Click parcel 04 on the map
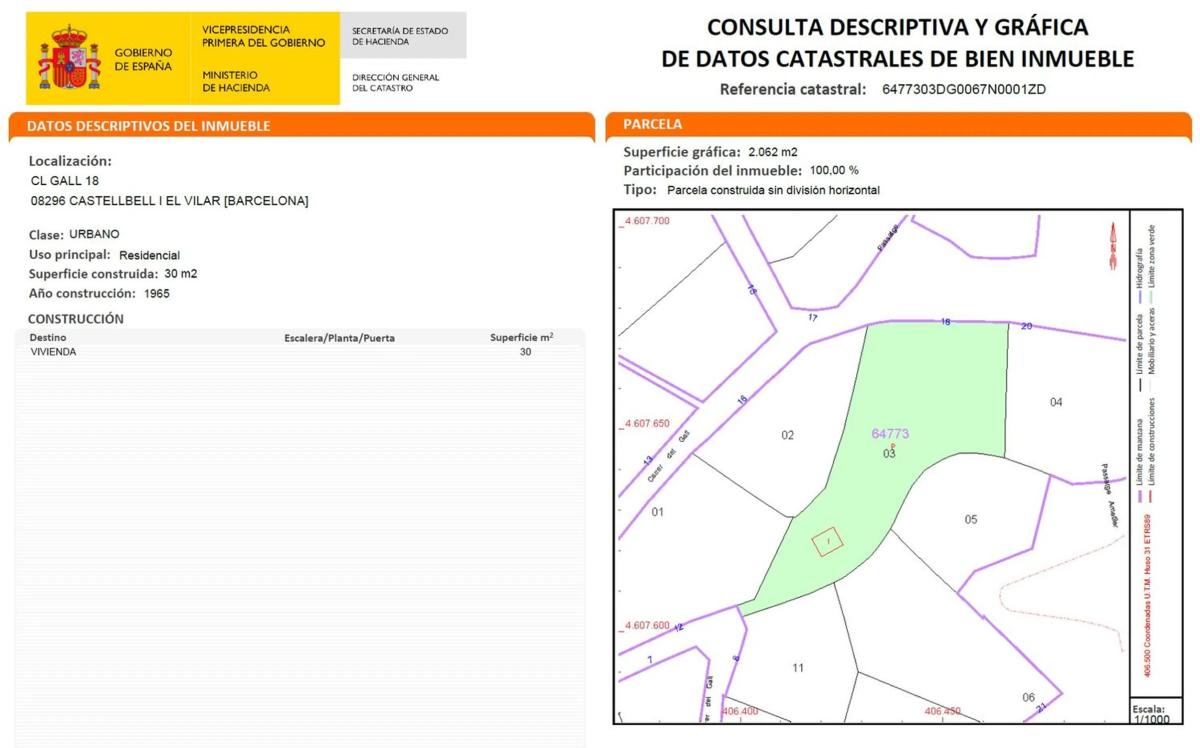 tap(1056, 402)
